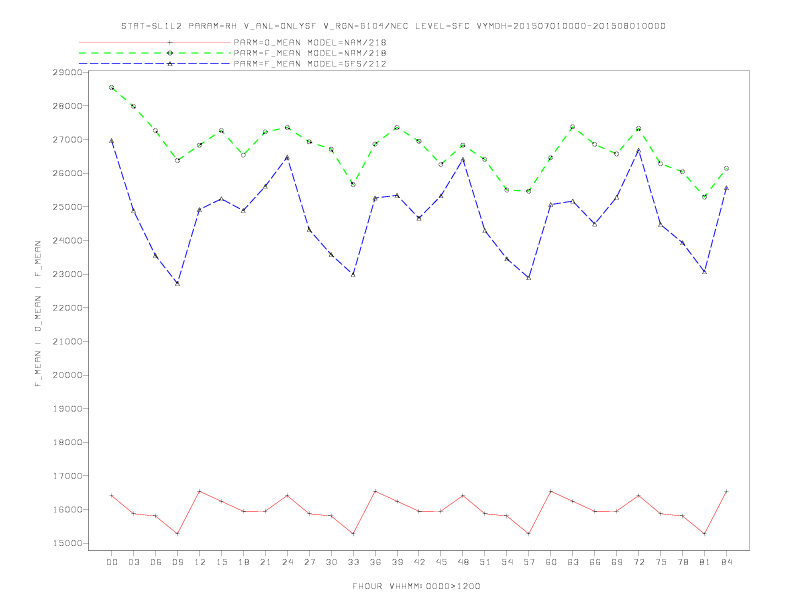
Task: Select legend entry PARM=F_MEAN MODEL=GFS/212
Action: click(310, 64)
